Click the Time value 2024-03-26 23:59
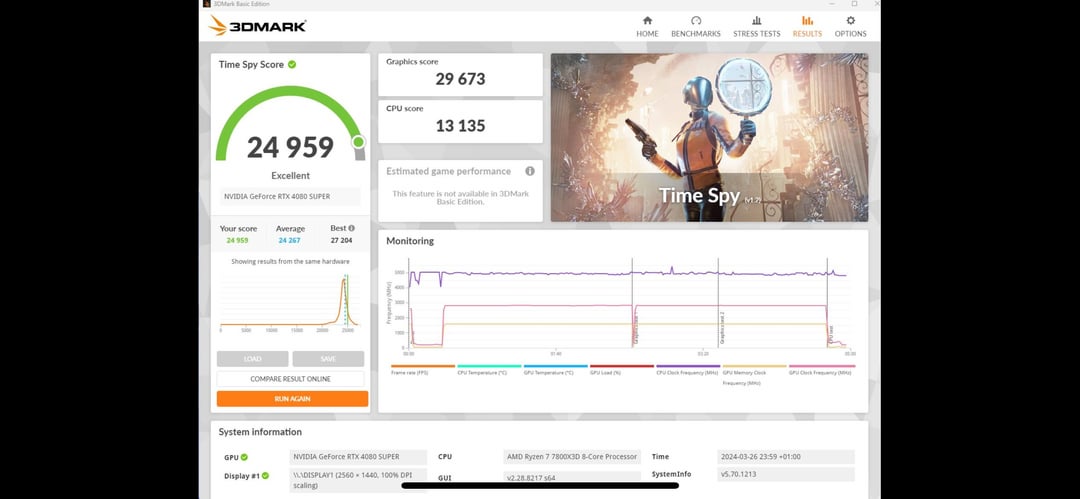This screenshot has width=1080, height=499. [785, 457]
